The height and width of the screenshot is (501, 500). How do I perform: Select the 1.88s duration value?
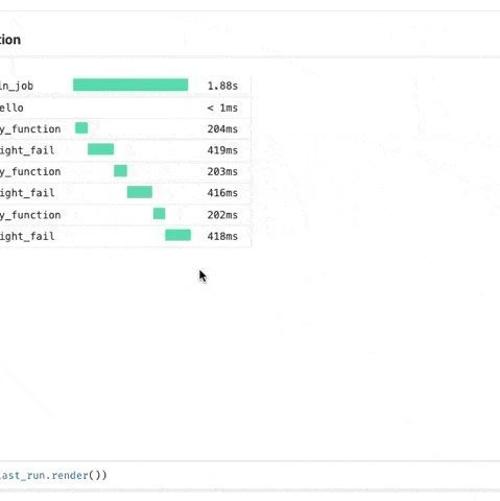(x=223, y=86)
